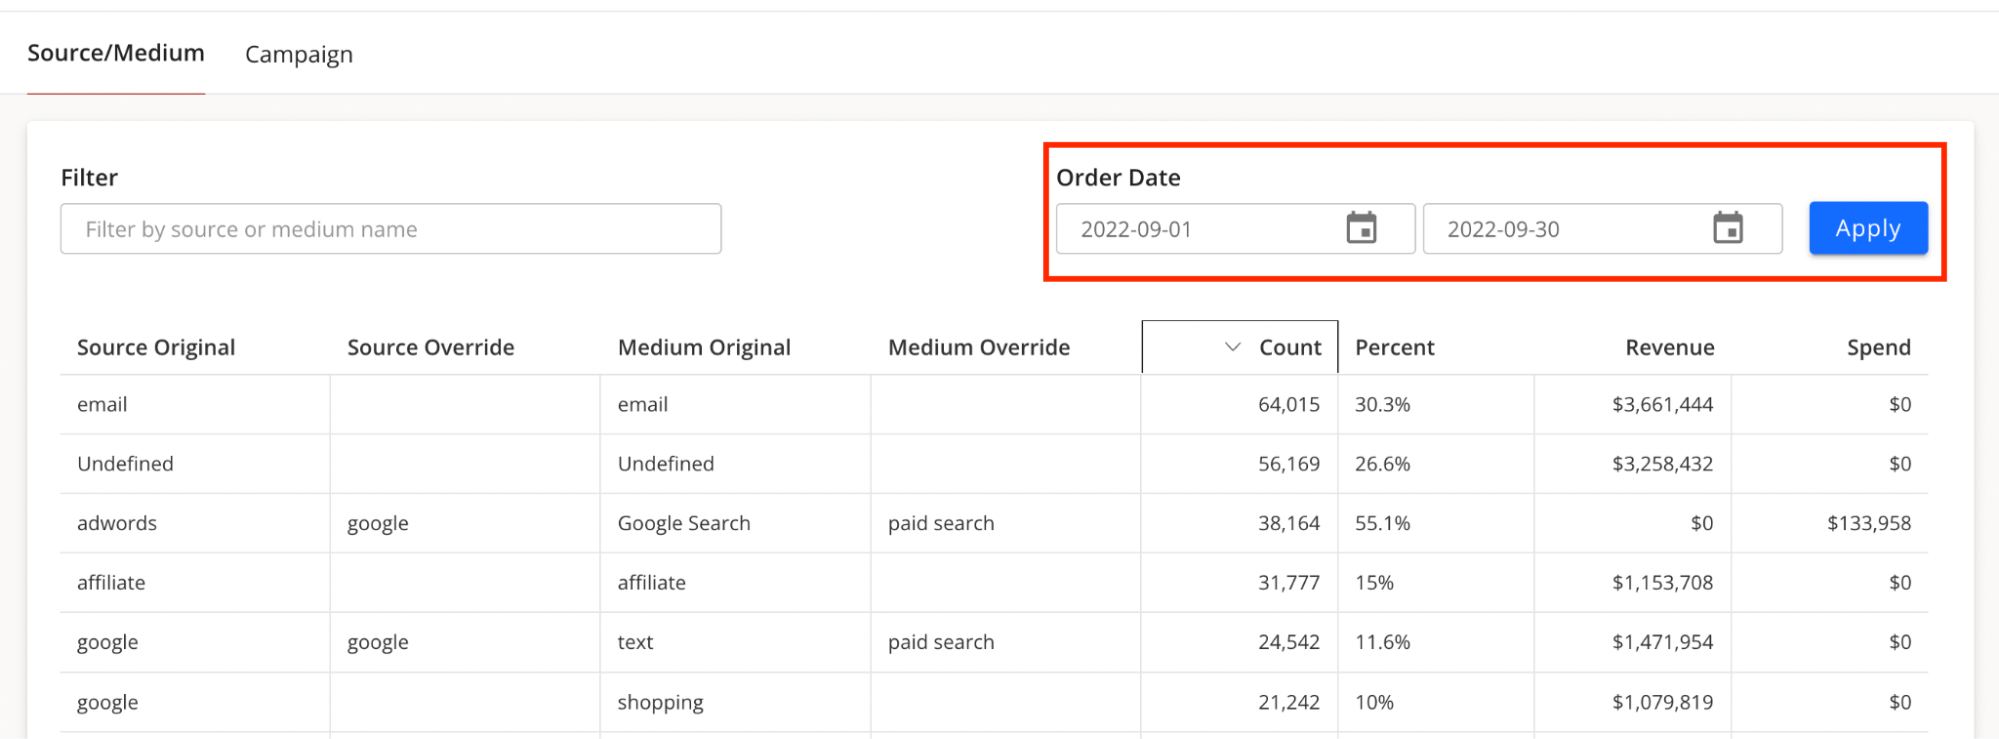Click the Revenue column header
This screenshot has width=1999, height=739.
(1670, 347)
